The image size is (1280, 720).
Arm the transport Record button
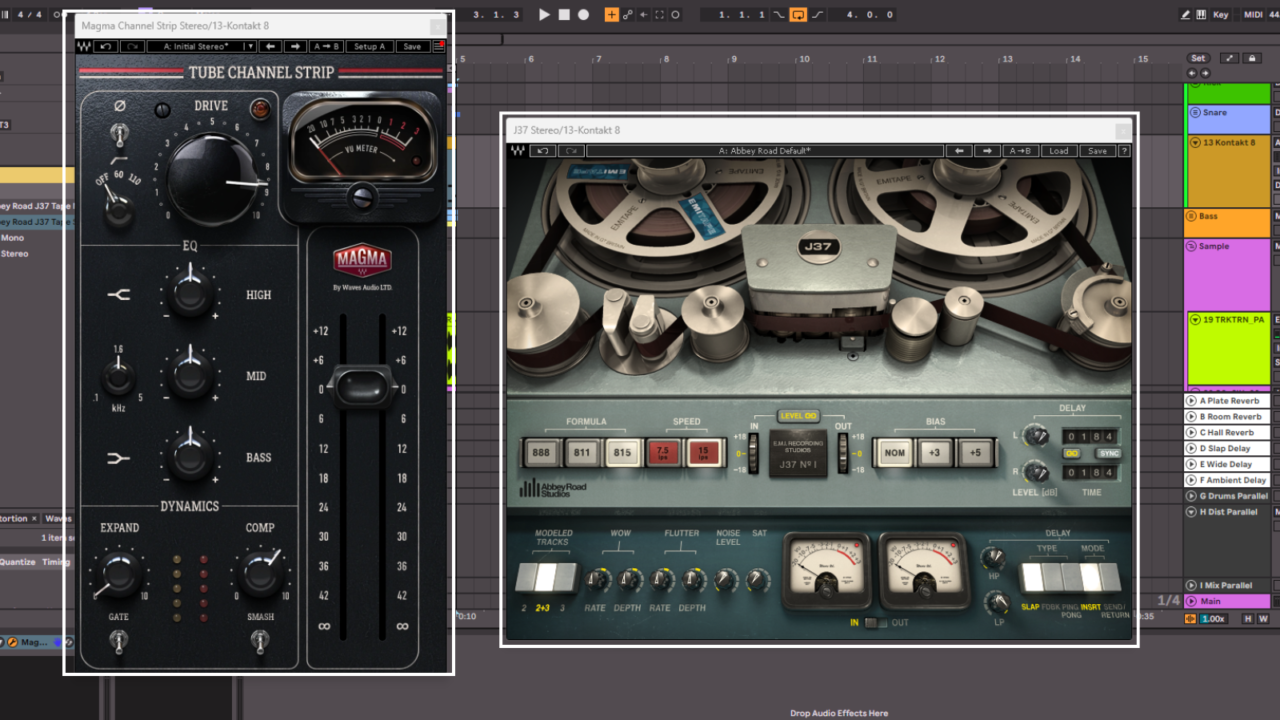(583, 15)
